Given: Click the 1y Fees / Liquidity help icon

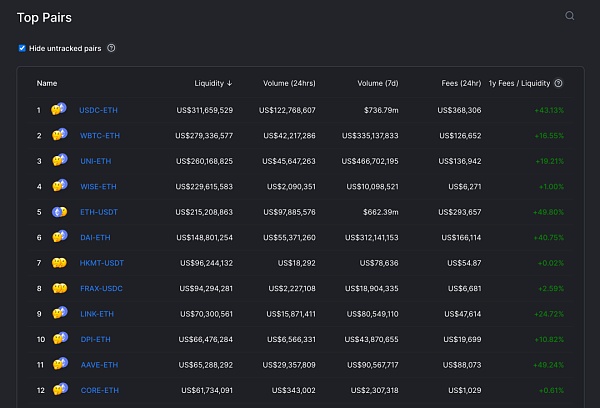Looking at the screenshot, I should pos(558,84).
